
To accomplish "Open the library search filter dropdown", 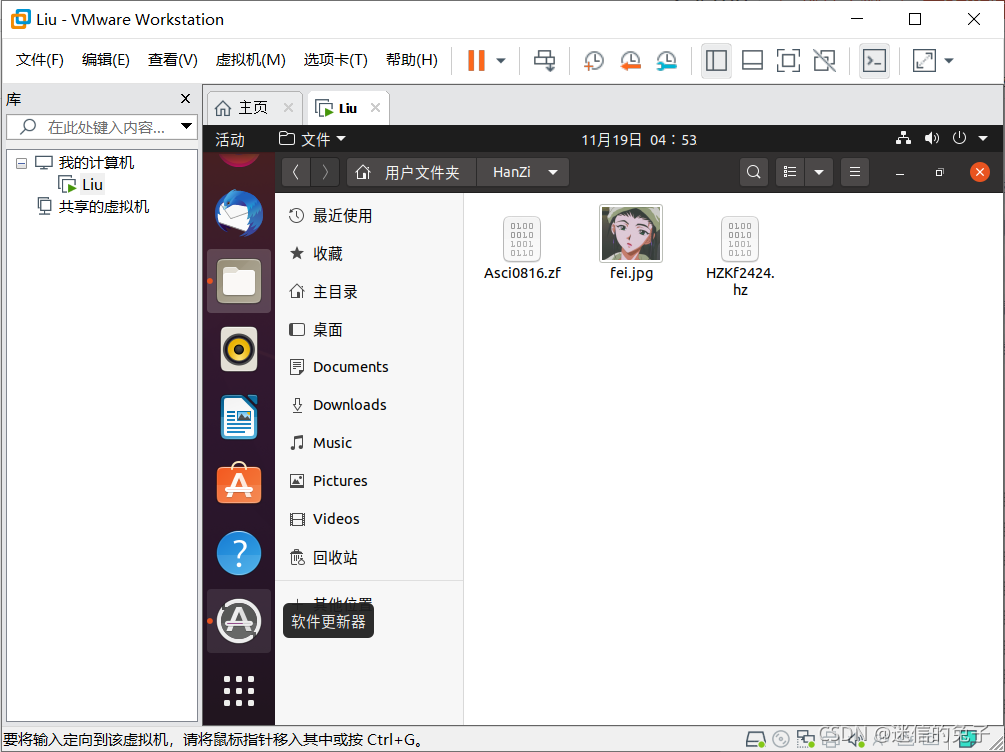I will [187, 126].
